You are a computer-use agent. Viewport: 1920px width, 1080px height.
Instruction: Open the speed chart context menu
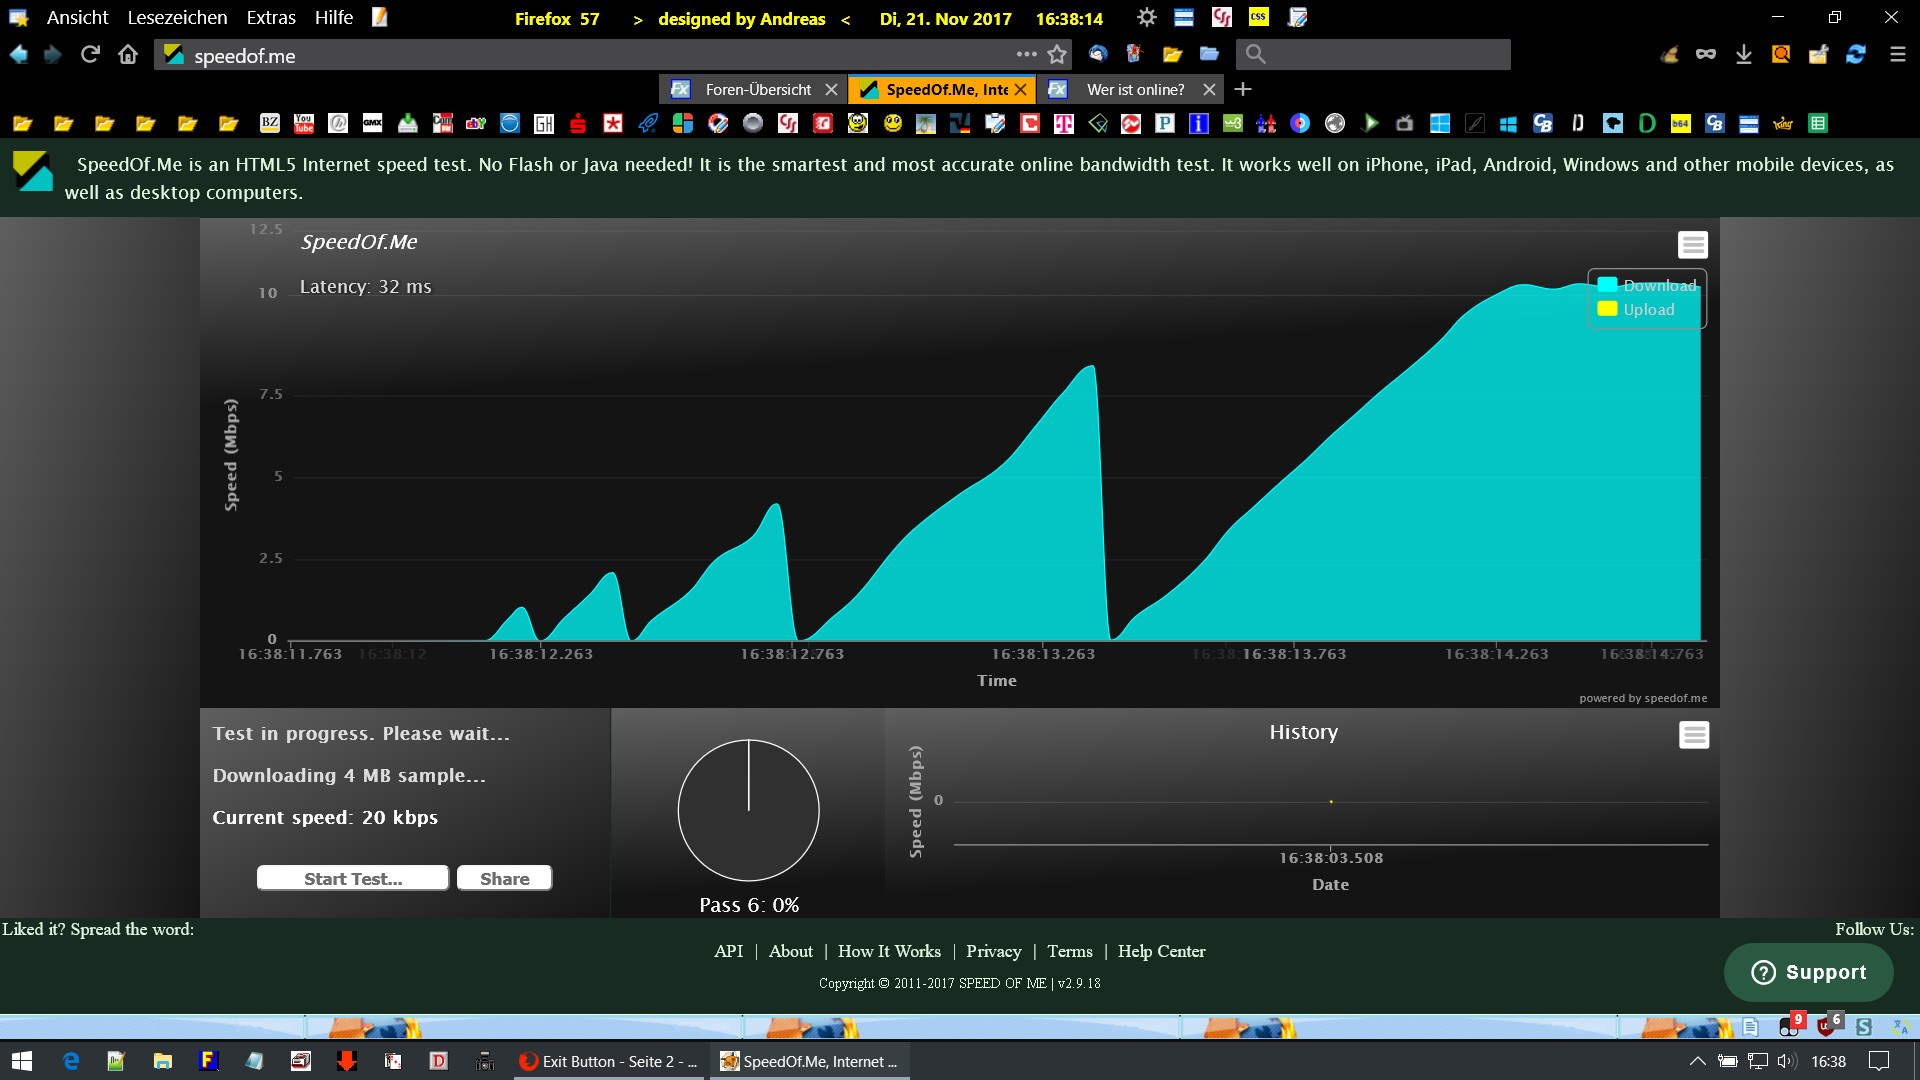coord(1692,245)
